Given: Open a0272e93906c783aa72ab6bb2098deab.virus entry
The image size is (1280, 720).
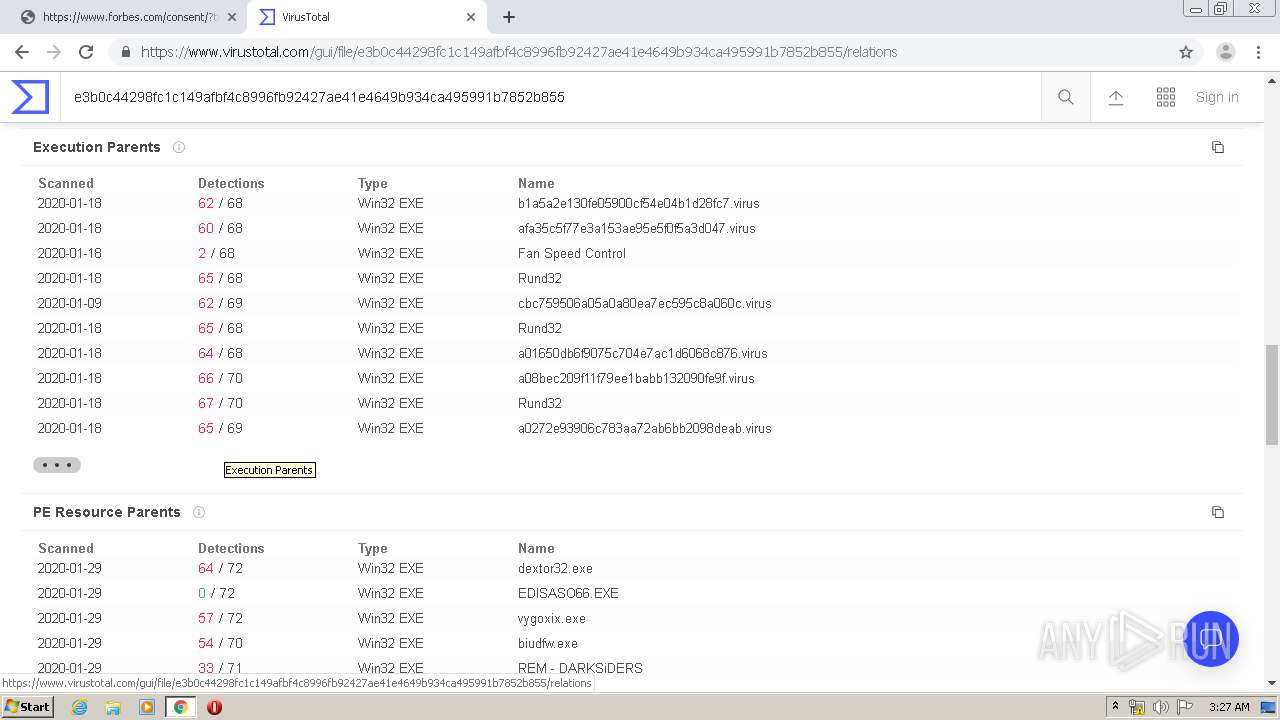Looking at the screenshot, I should click(644, 428).
